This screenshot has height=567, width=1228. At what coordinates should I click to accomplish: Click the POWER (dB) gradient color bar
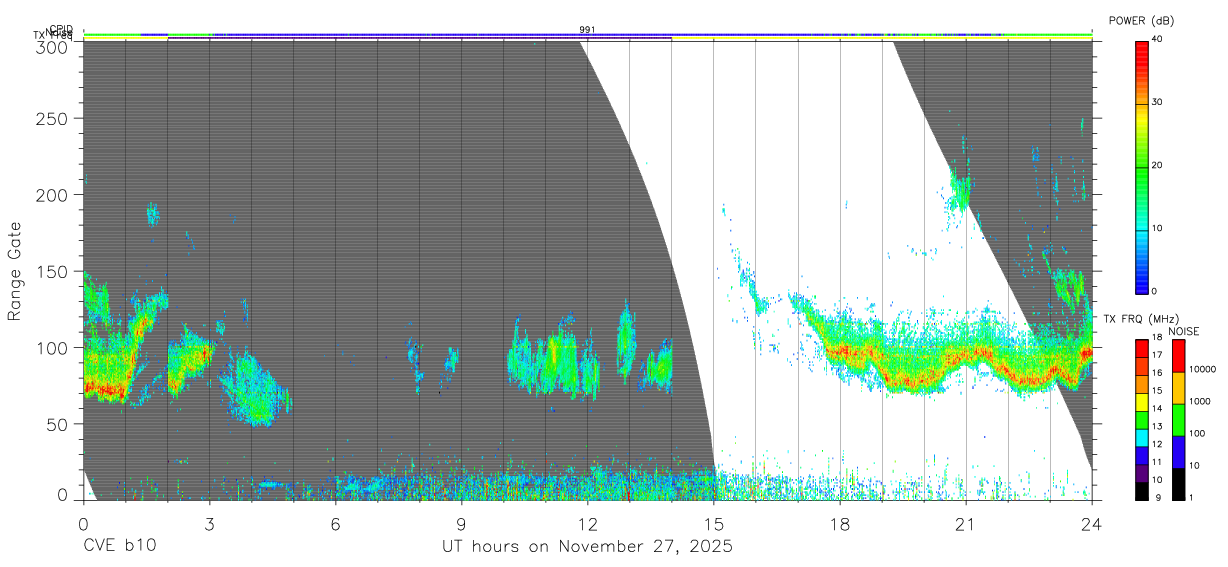click(x=1141, y=166)
